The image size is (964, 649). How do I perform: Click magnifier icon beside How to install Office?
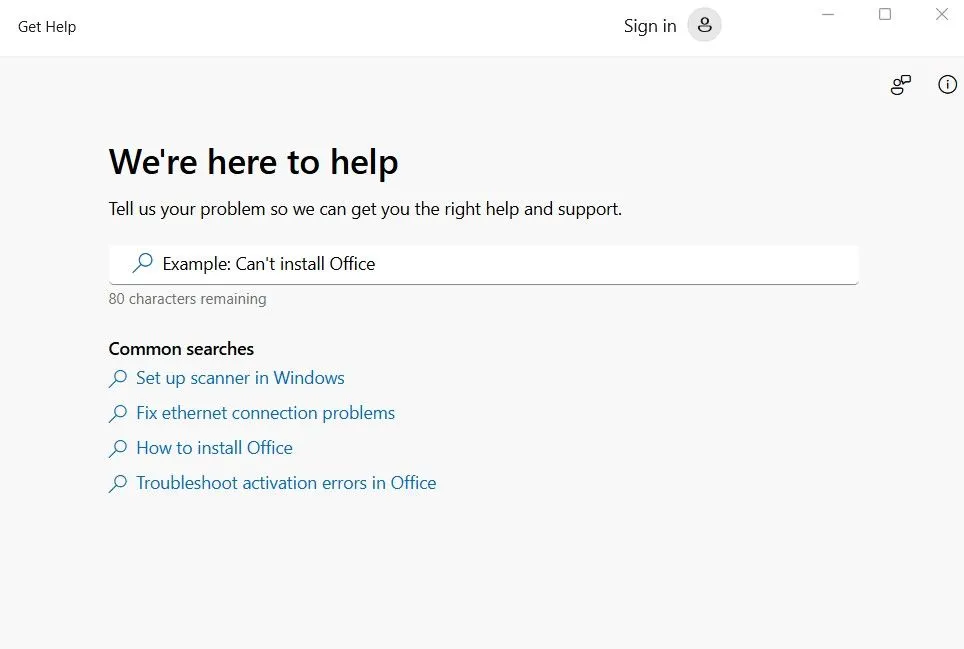pyautogui.click(x=117, y=448)
